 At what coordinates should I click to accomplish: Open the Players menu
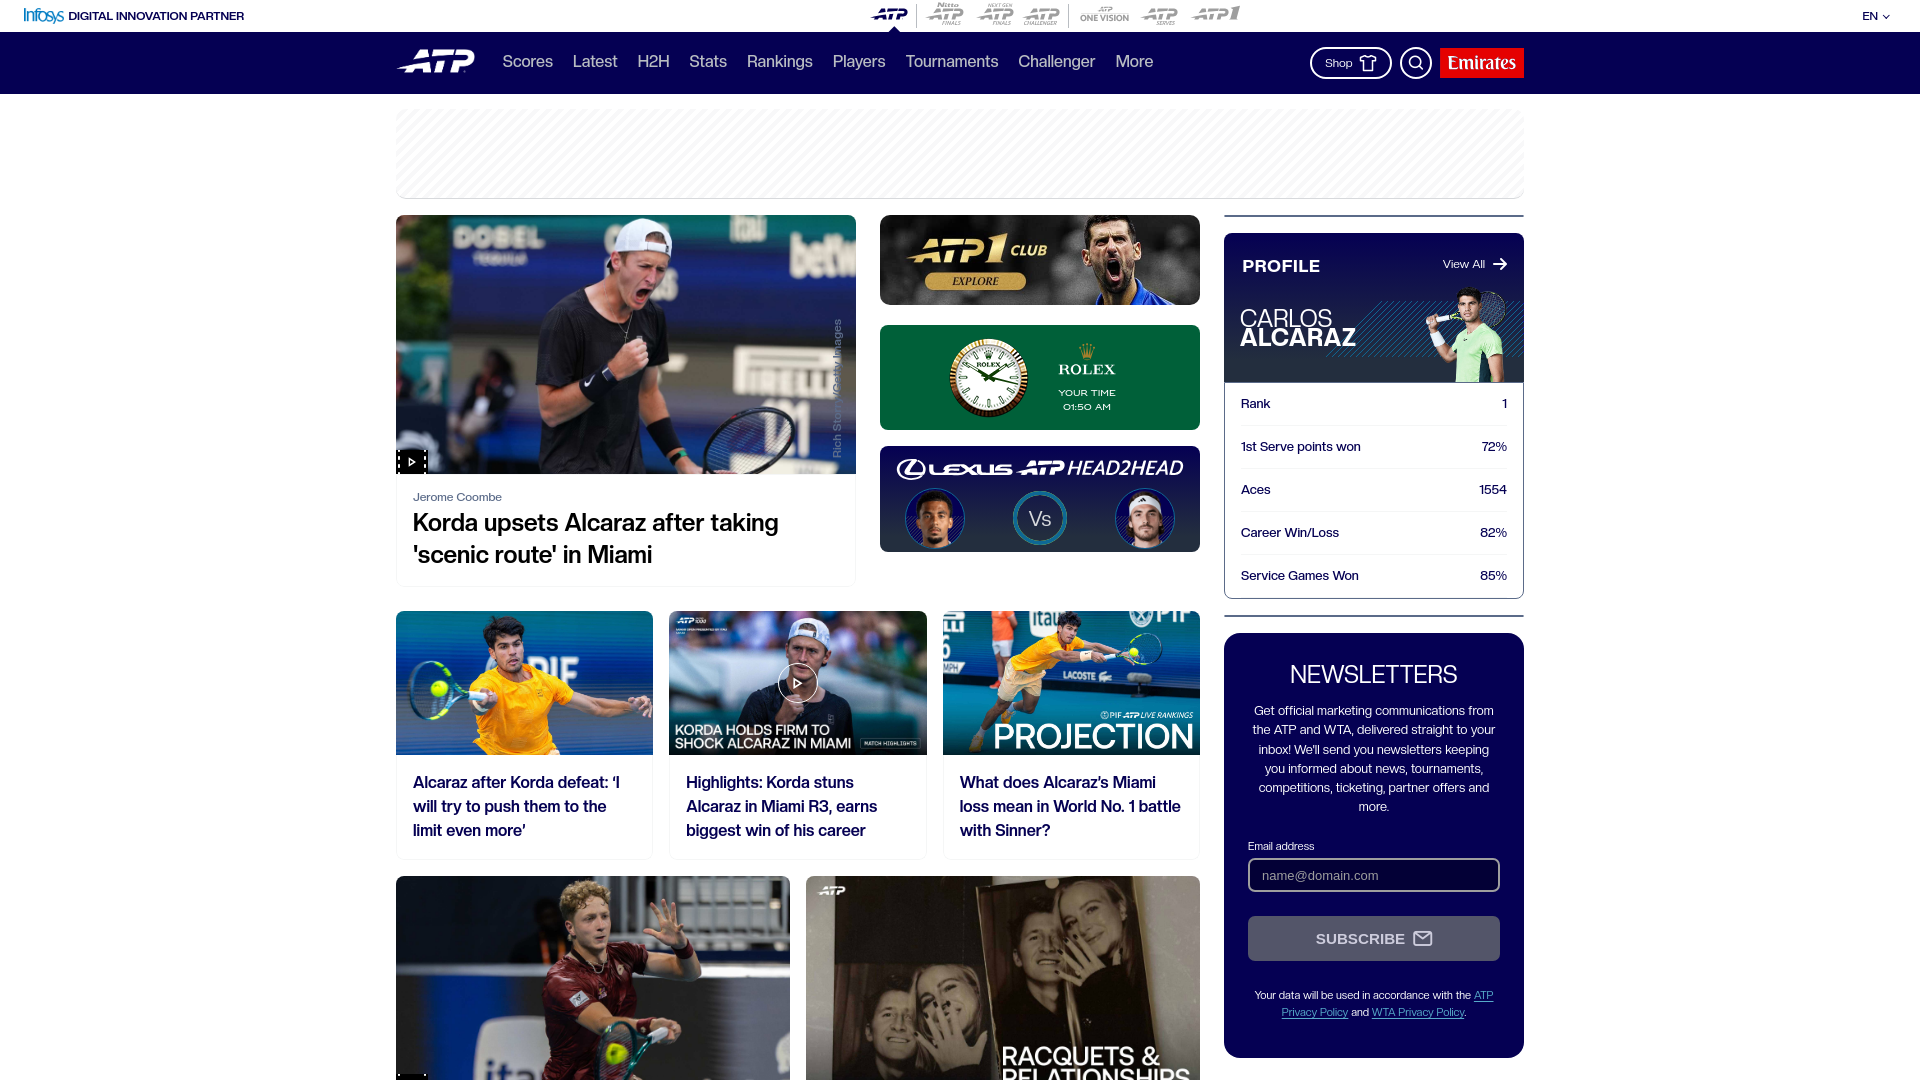click(x=859, y=61)
